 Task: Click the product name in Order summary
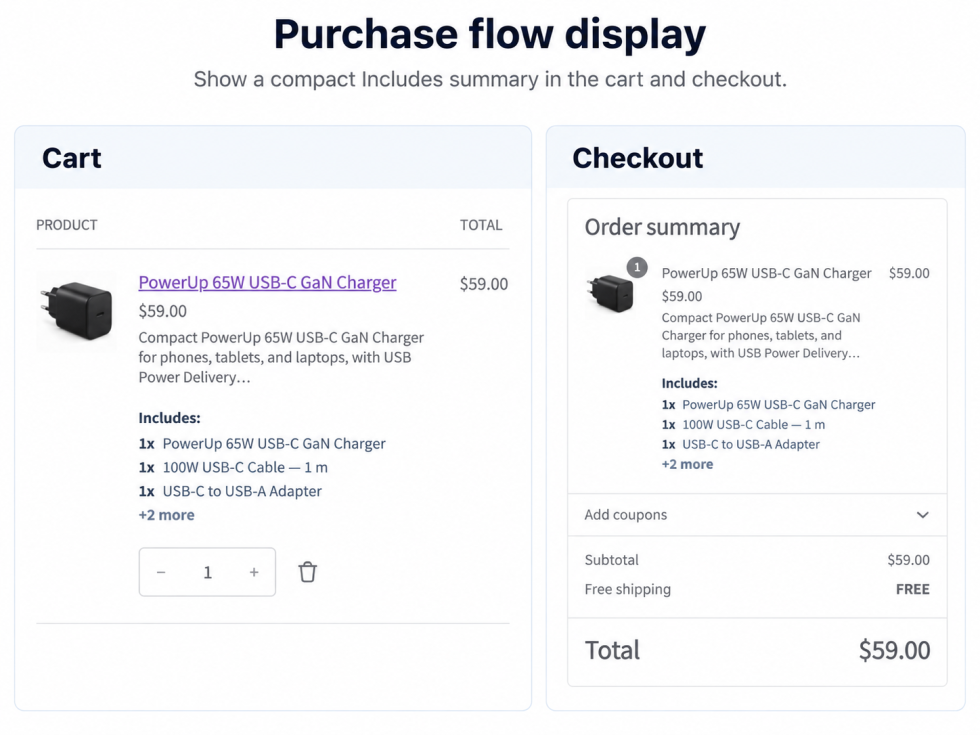point(766,273)
